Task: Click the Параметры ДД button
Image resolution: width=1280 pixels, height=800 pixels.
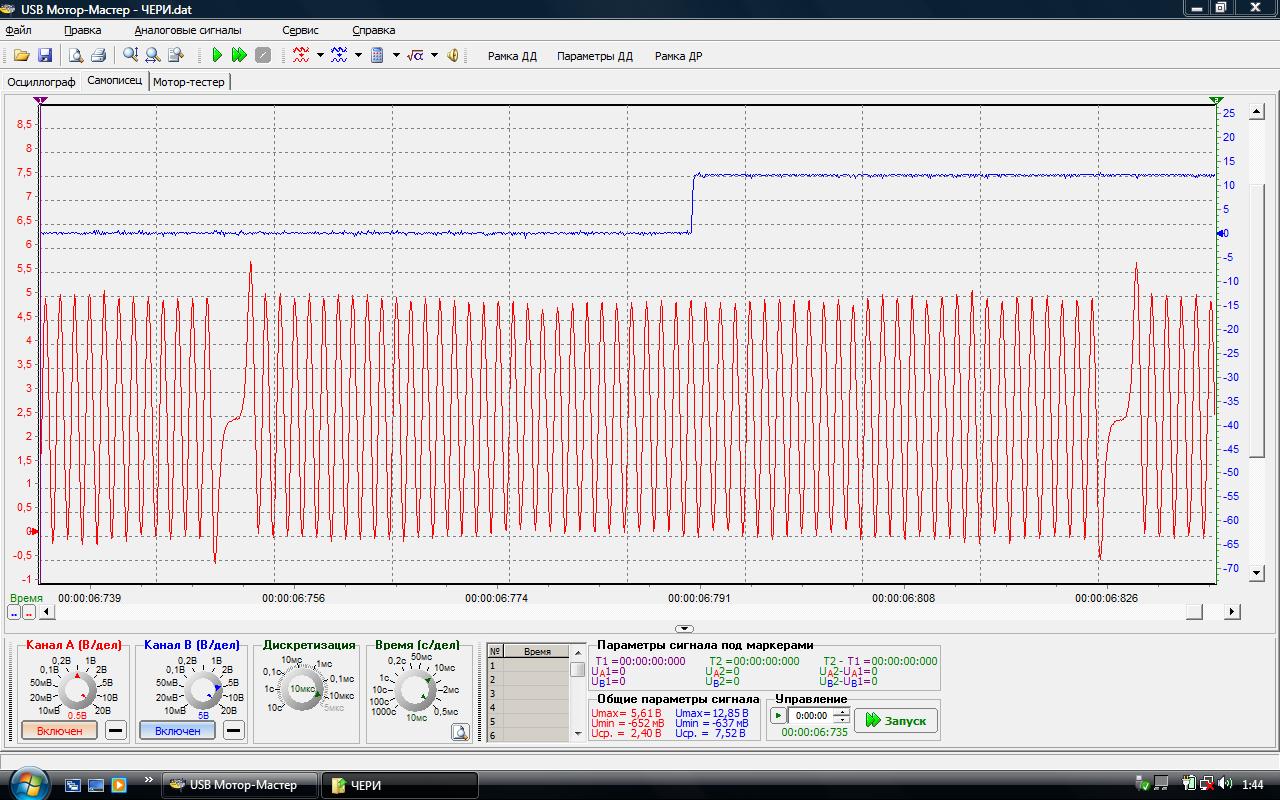Action: (595, 56)
